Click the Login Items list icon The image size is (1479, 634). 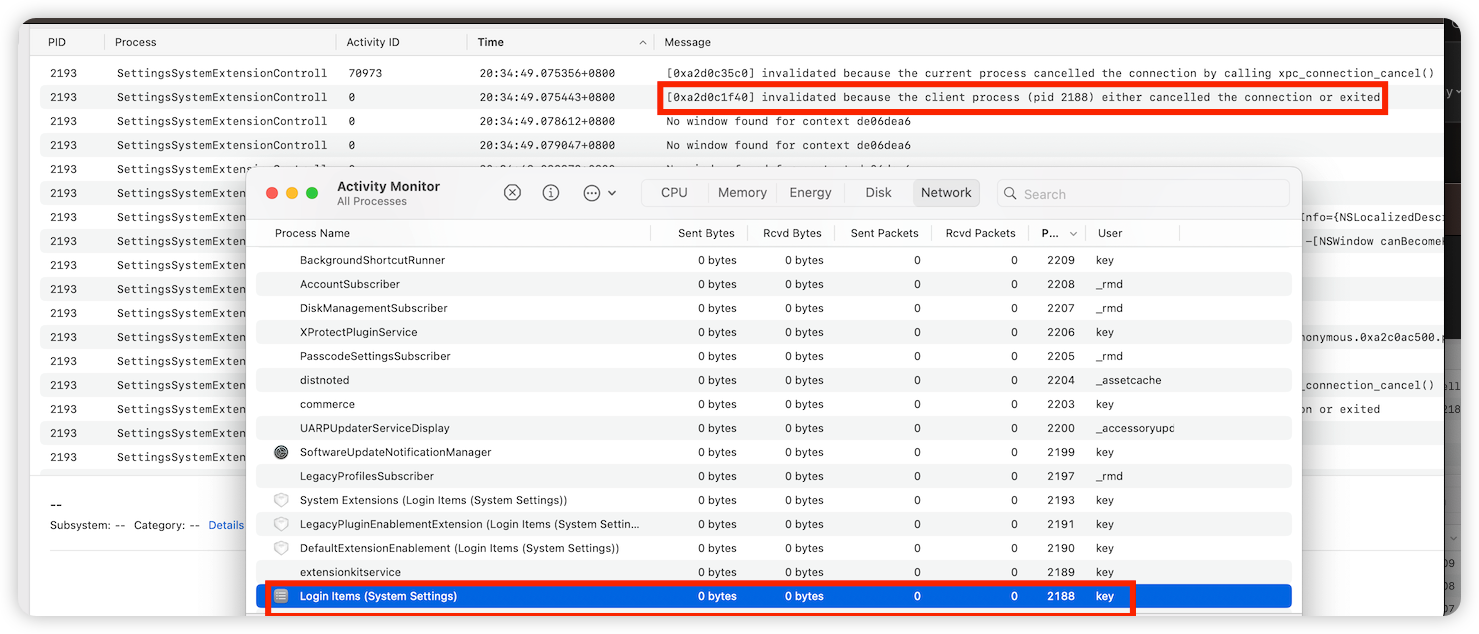(281, 596)
